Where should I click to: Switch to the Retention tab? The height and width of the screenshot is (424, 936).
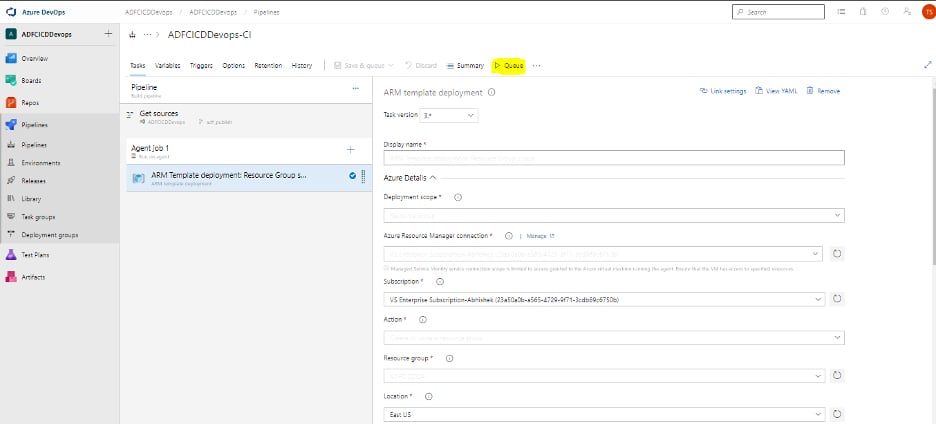tap(268, 66)
